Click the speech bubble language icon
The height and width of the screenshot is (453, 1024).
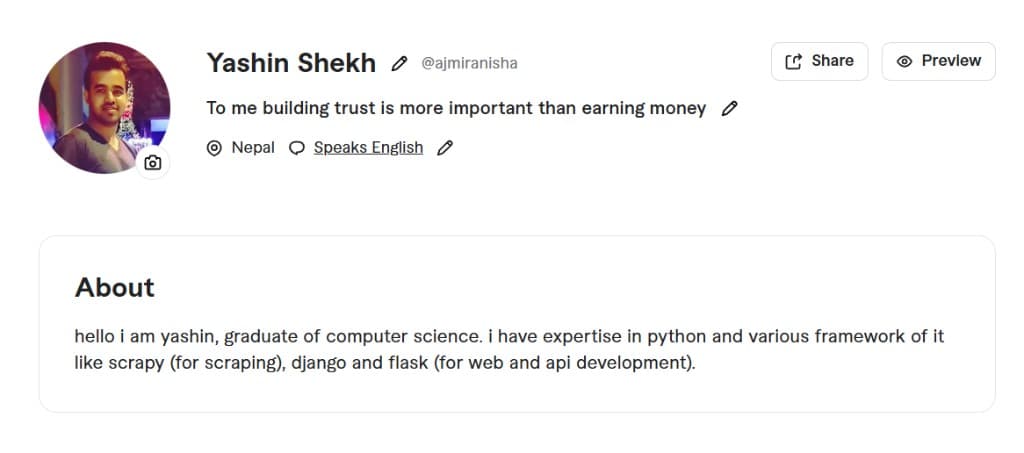297,148
